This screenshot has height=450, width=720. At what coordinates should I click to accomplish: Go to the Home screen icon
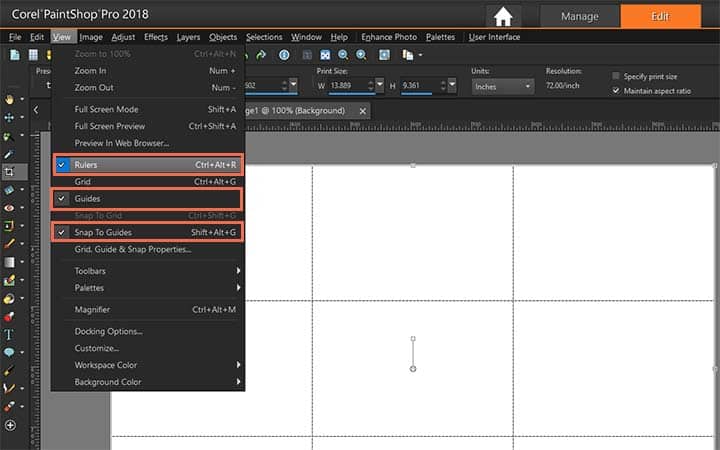pos(503,17)
